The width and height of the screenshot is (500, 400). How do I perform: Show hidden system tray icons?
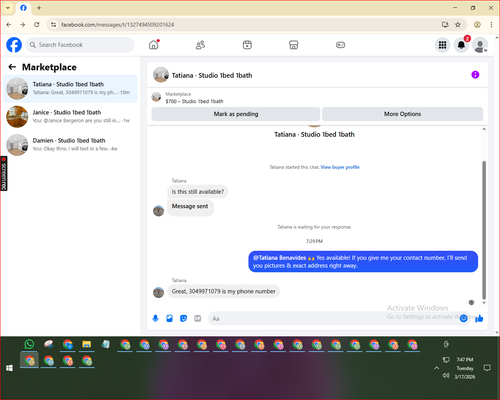coord(436,368)
